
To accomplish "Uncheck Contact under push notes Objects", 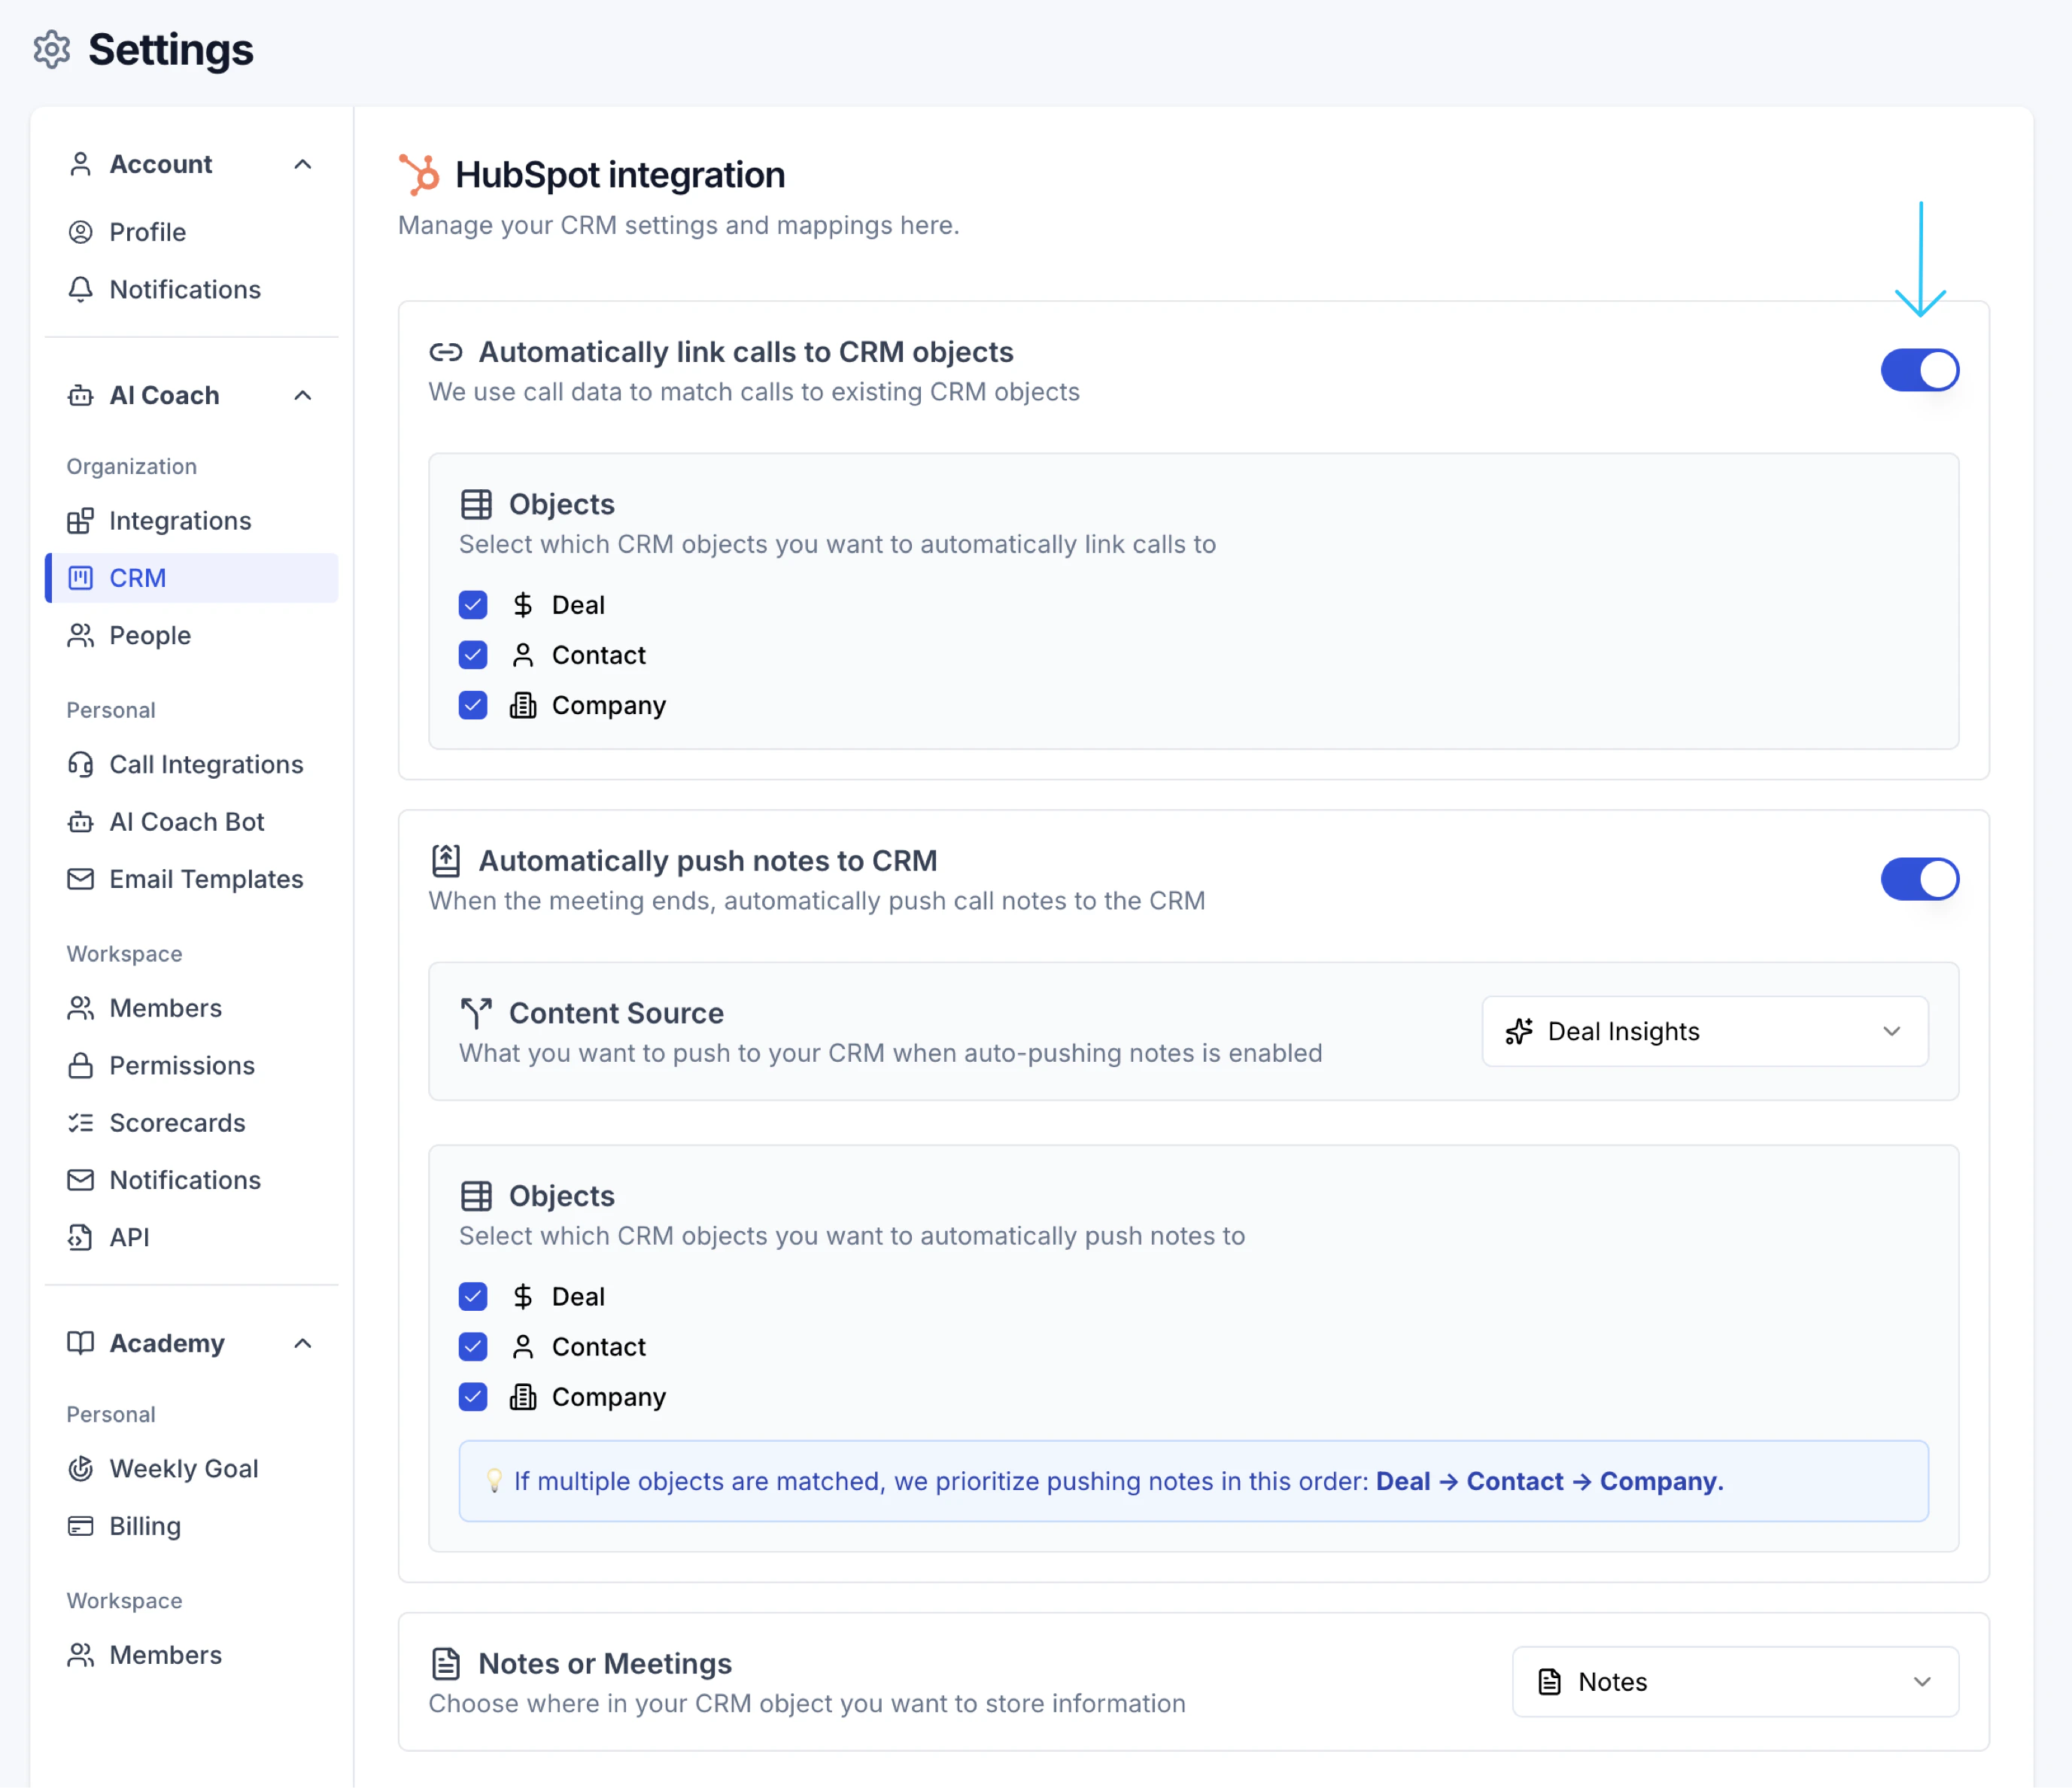I will tap(473, 1346).
